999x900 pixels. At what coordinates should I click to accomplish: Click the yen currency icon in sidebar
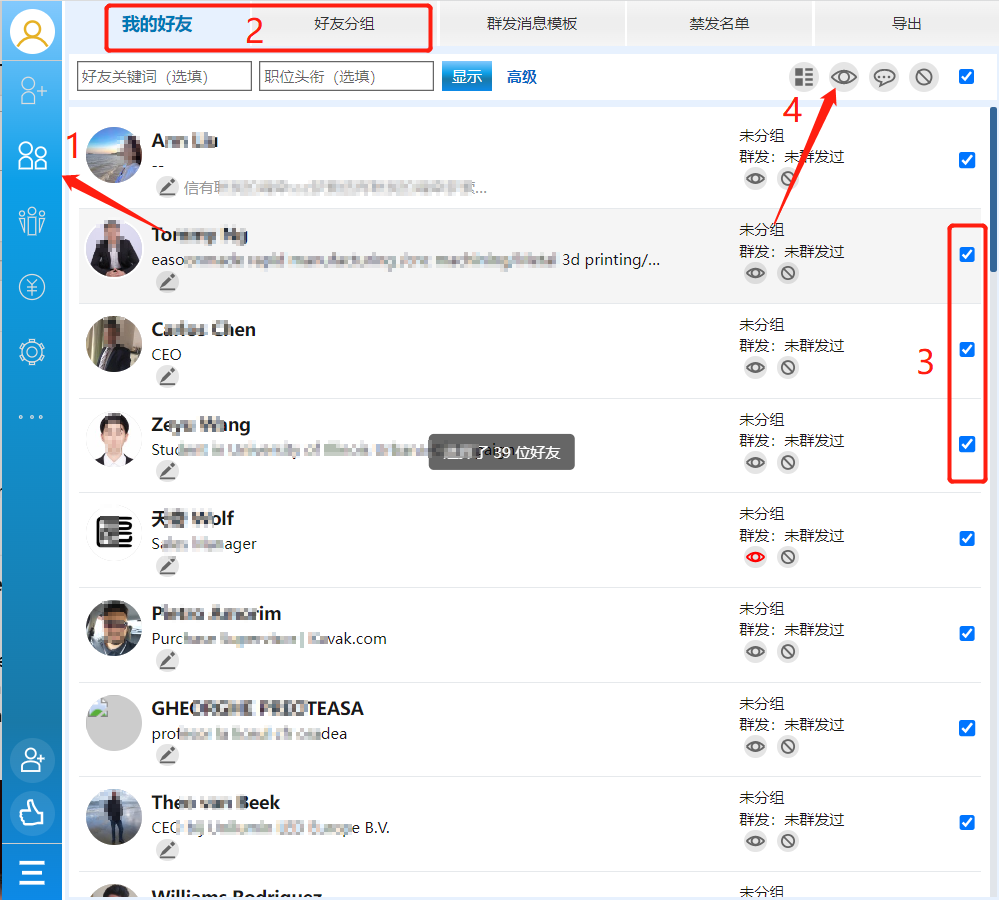tap(32, 288)
